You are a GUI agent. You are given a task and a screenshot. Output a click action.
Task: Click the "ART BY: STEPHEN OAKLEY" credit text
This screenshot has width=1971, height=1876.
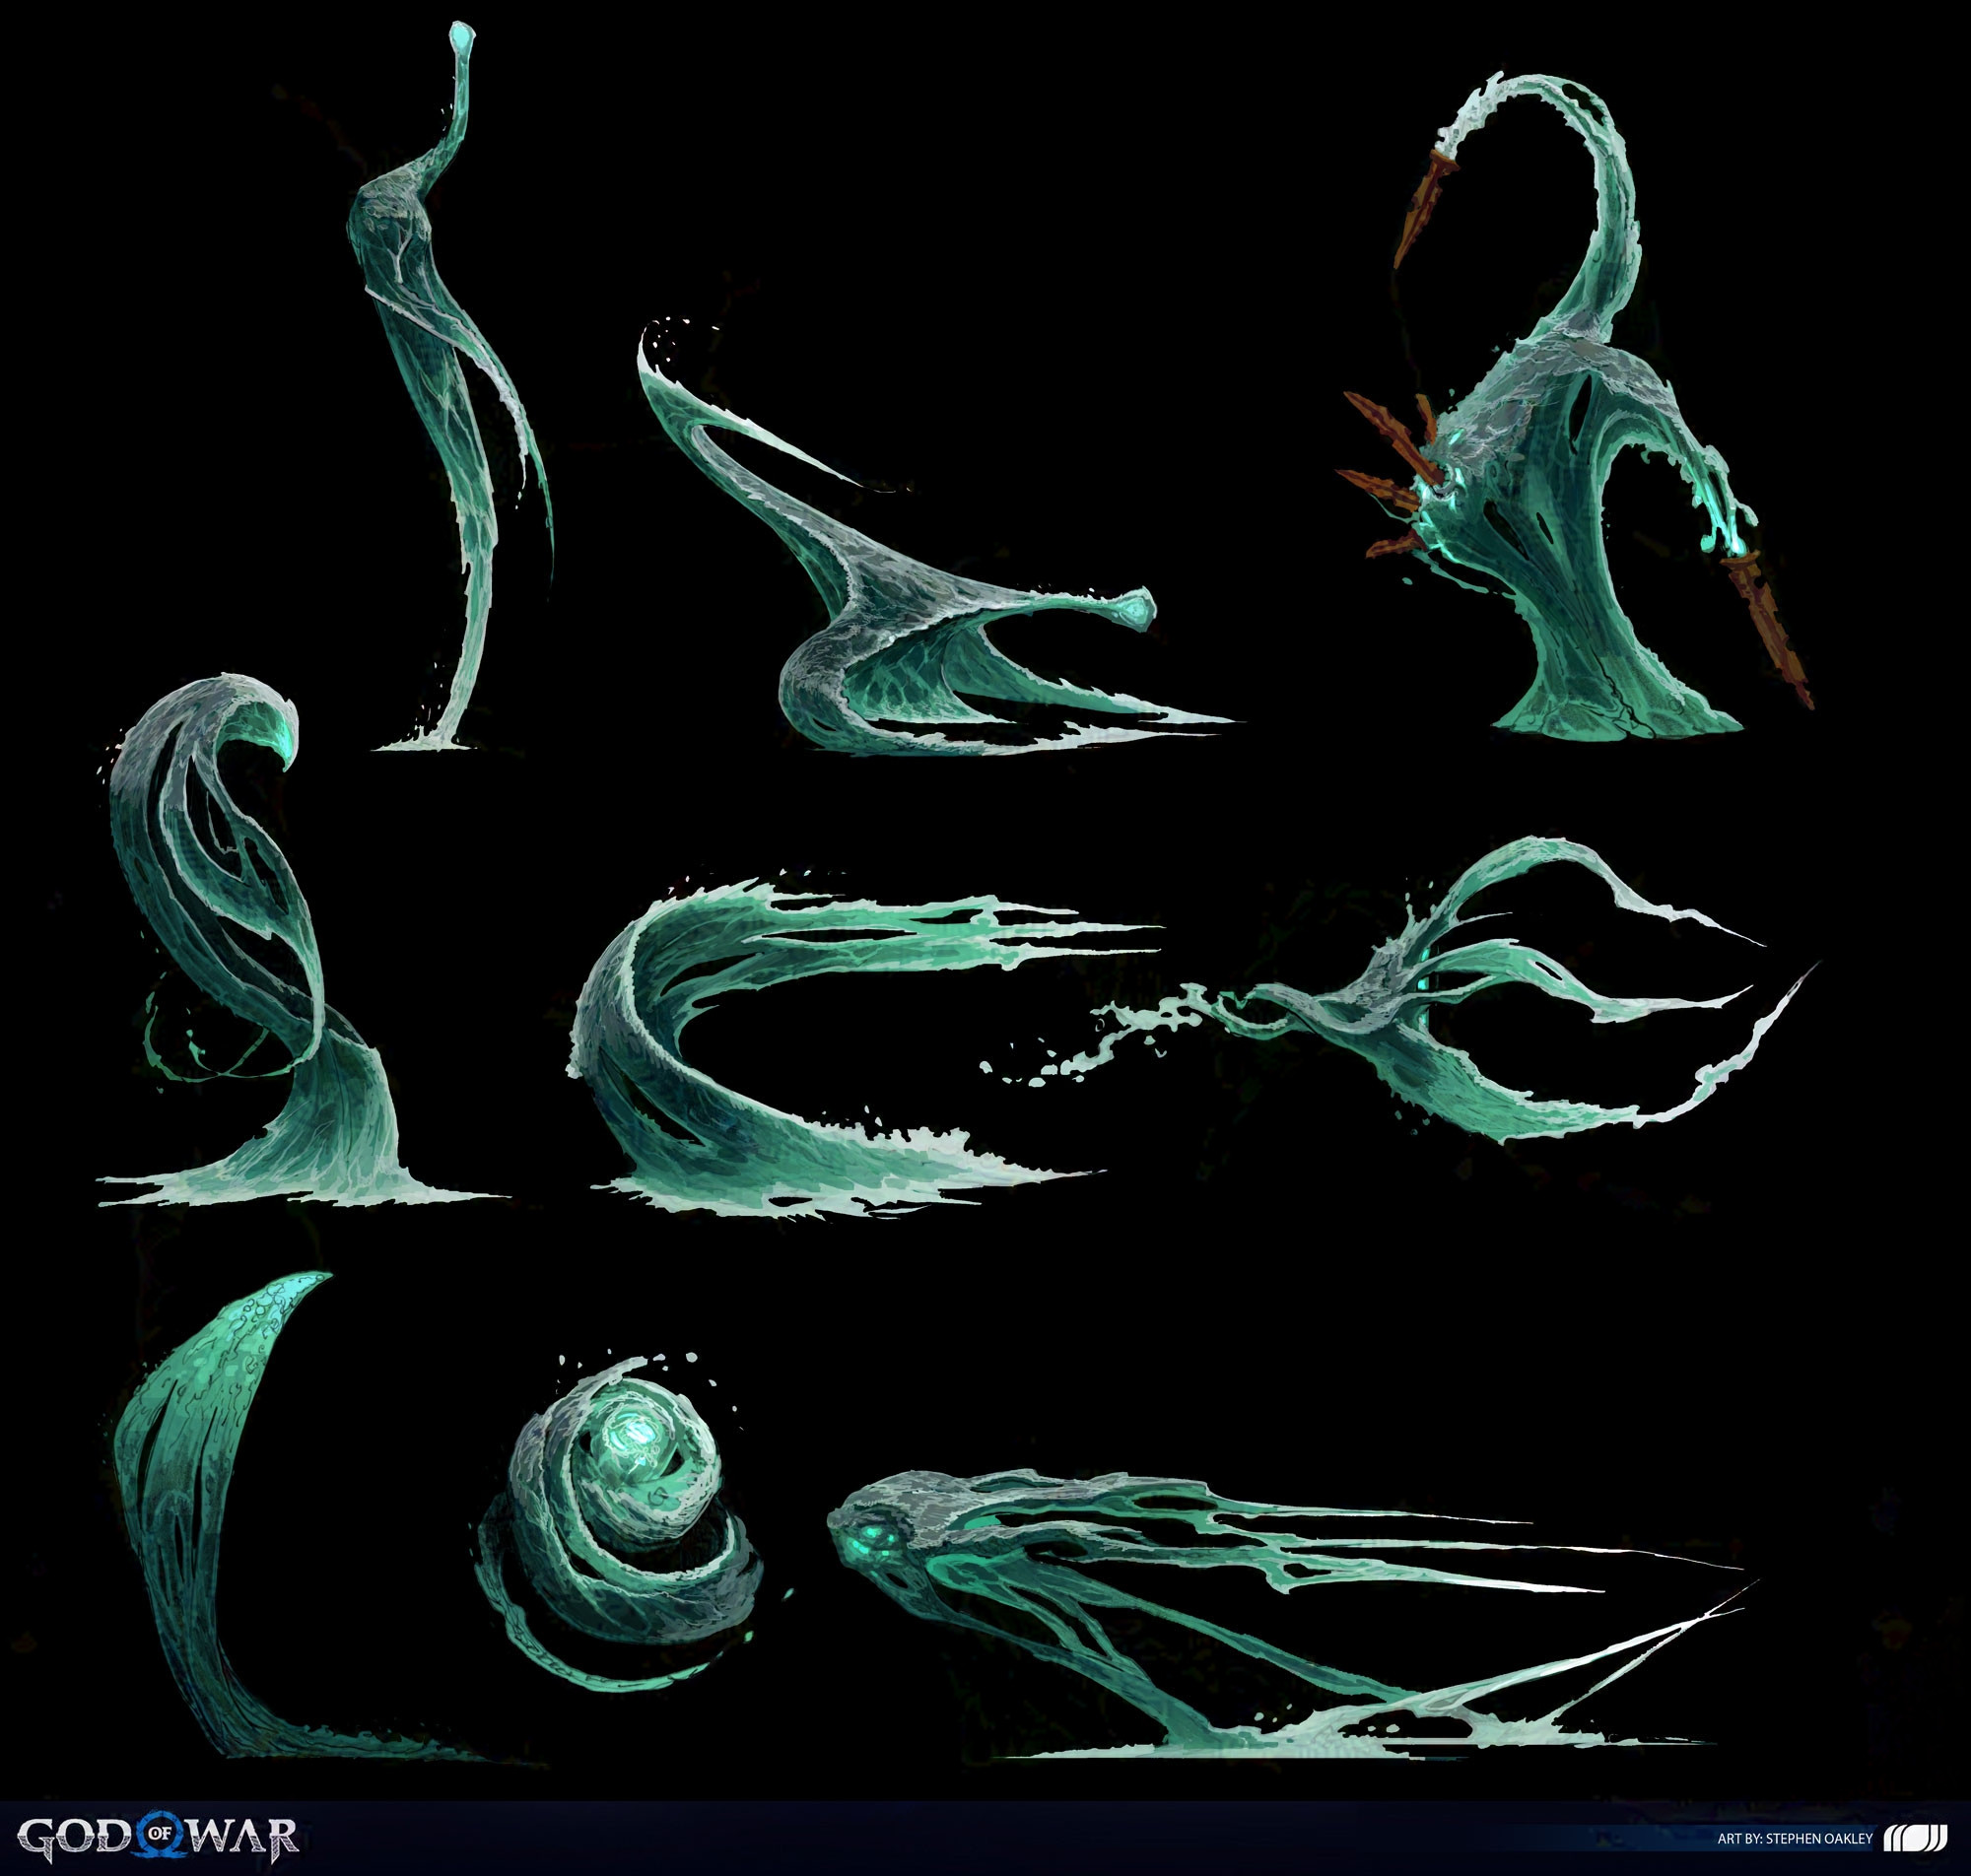(1795, 1839)
